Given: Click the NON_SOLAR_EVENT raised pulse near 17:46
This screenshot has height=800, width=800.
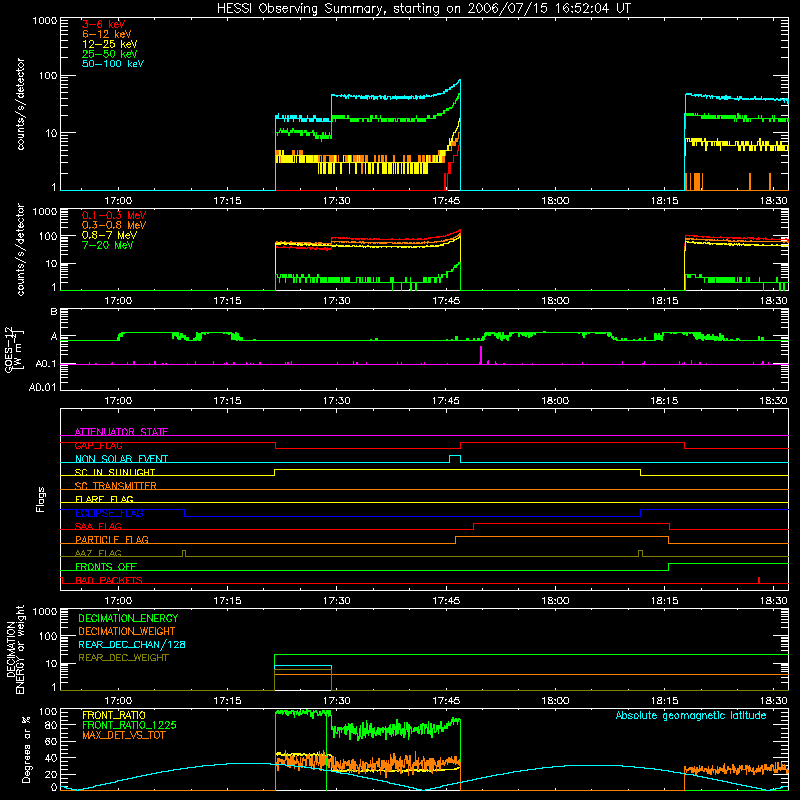Looking at the screenshot, I should pyautogui.click(x=455, y=457).
